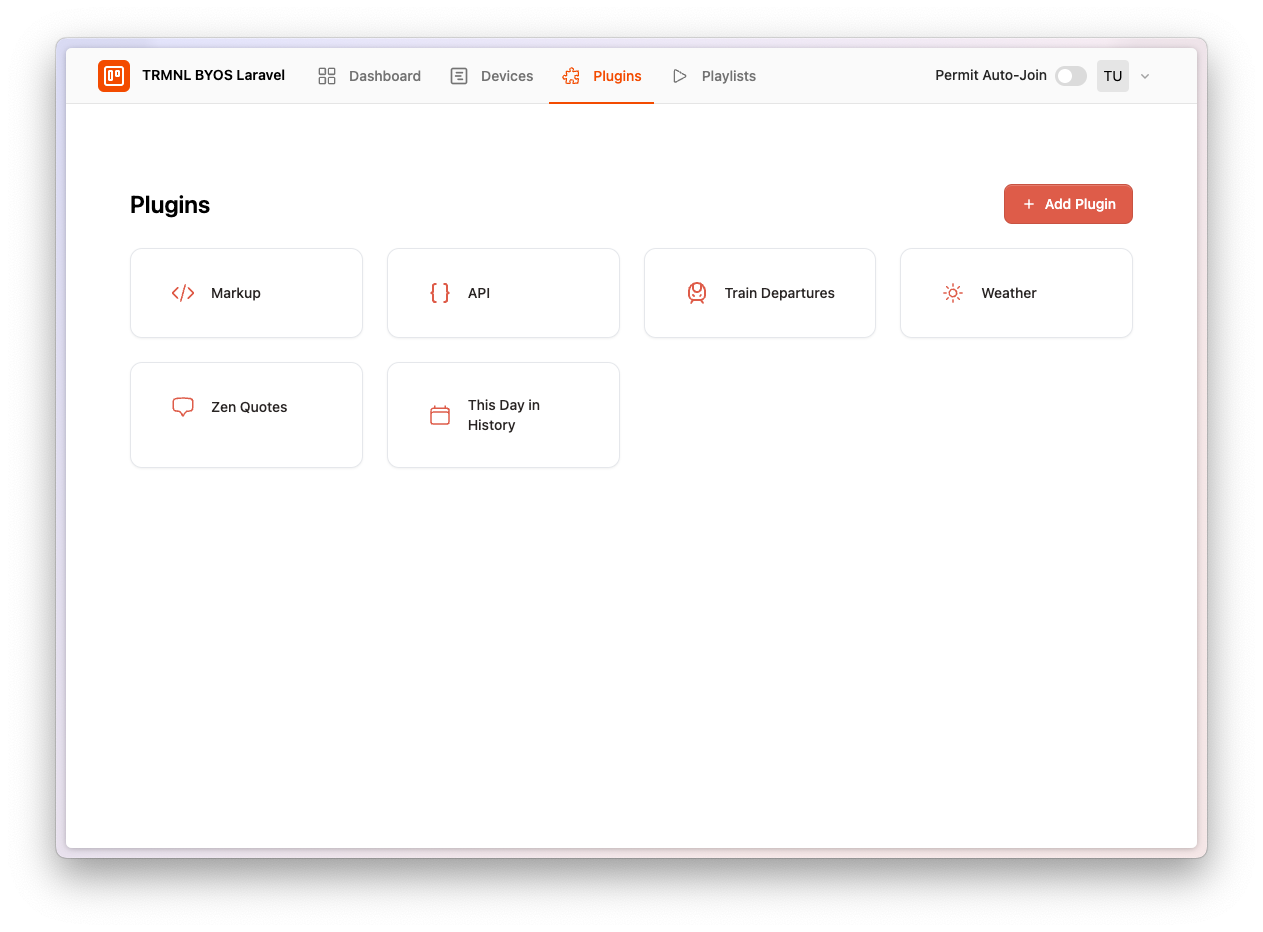This screenshot has width=1263, height=932.
Task: Click the plus icon inside Add Plugin button
Action: coord(1029,204)
